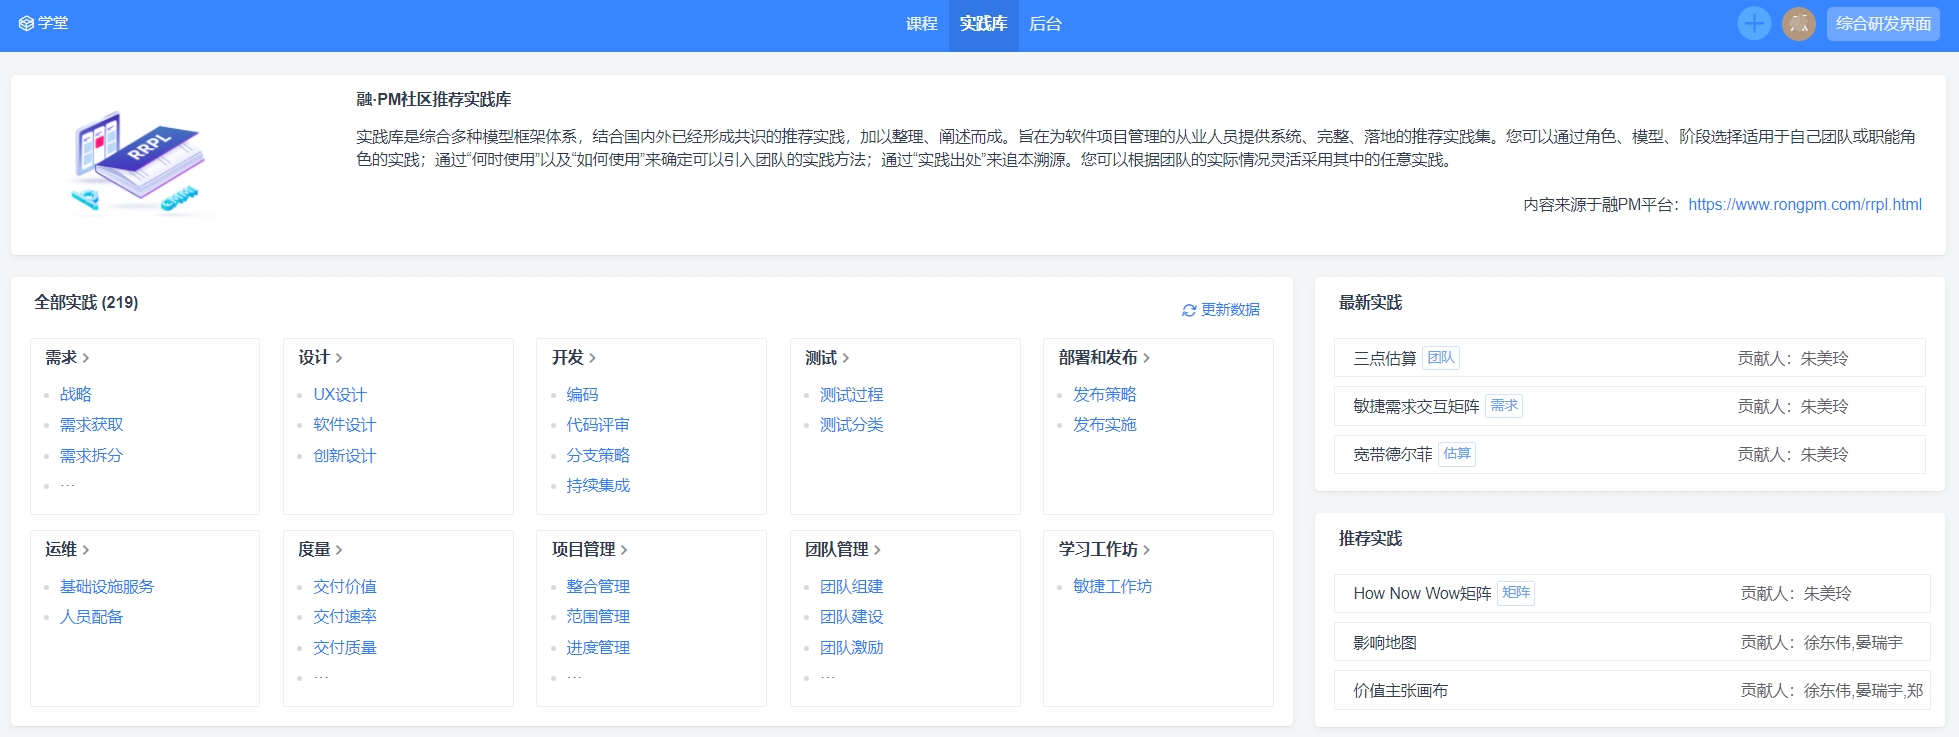Click the RRPL book illustration
The height and width of the screenshot is (737, 1959).
140,162
